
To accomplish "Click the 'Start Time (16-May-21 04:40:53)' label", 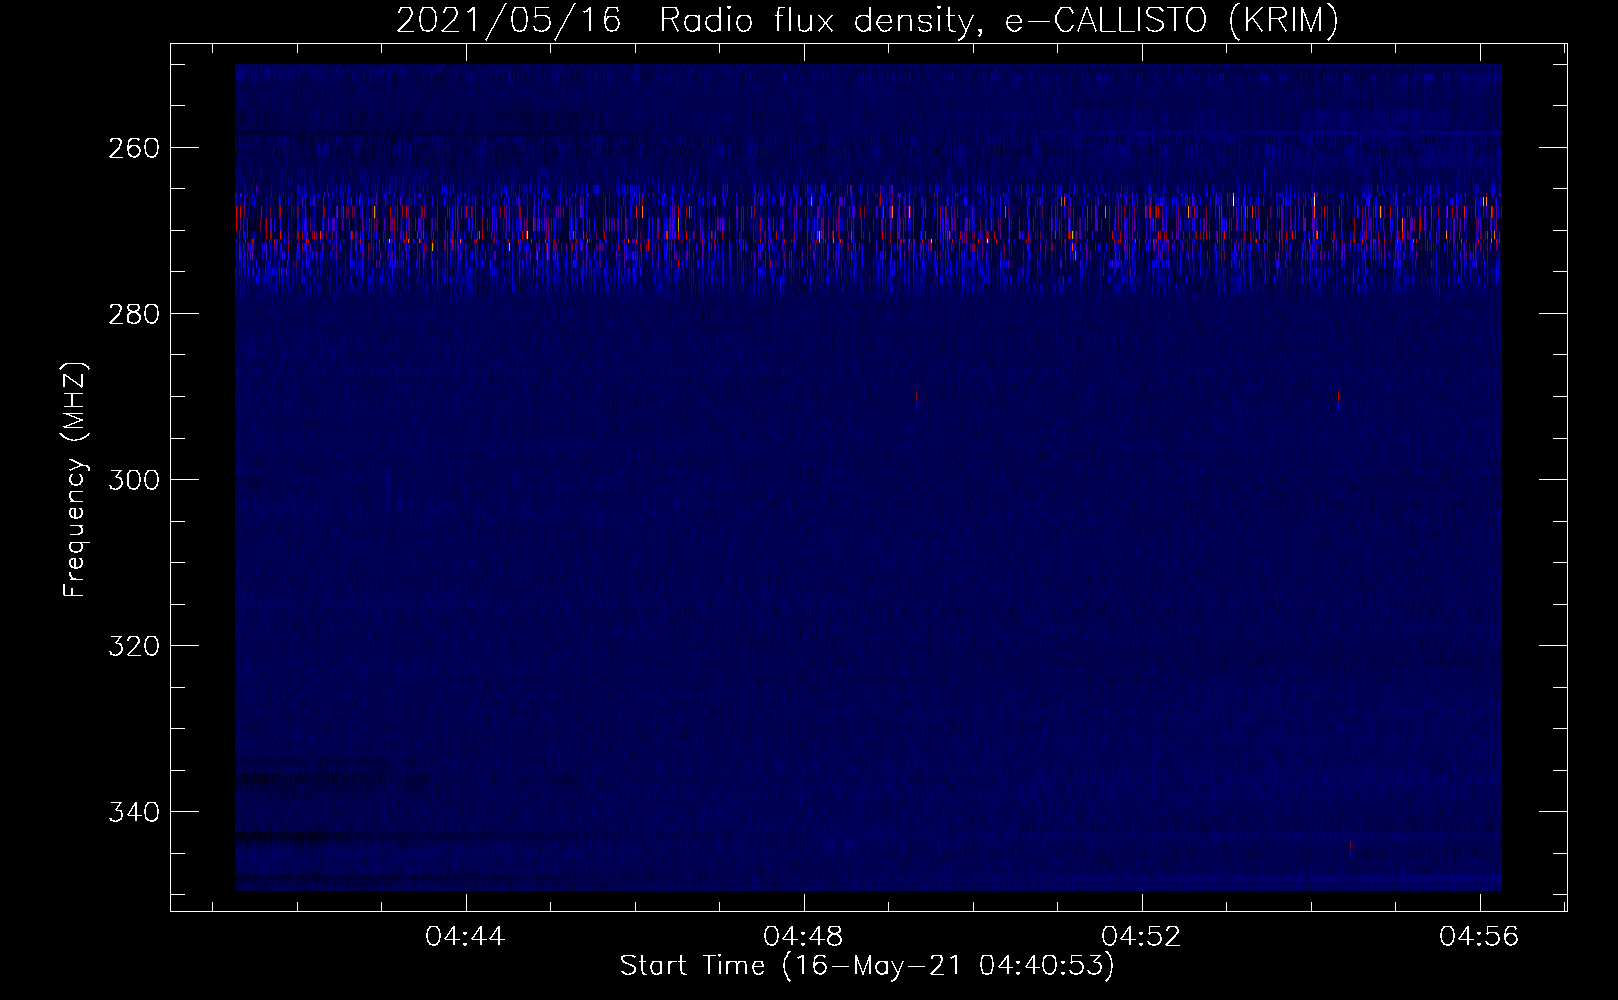I will click(x=867, y=967).
